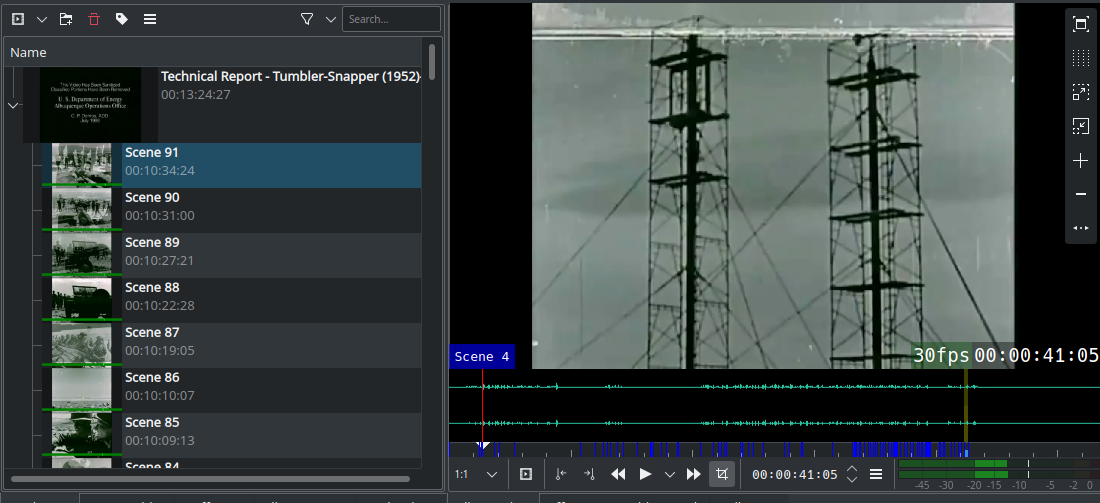Open the tags panel icon
Viewport: 1100px width, 503px height.
click(122, 19)
